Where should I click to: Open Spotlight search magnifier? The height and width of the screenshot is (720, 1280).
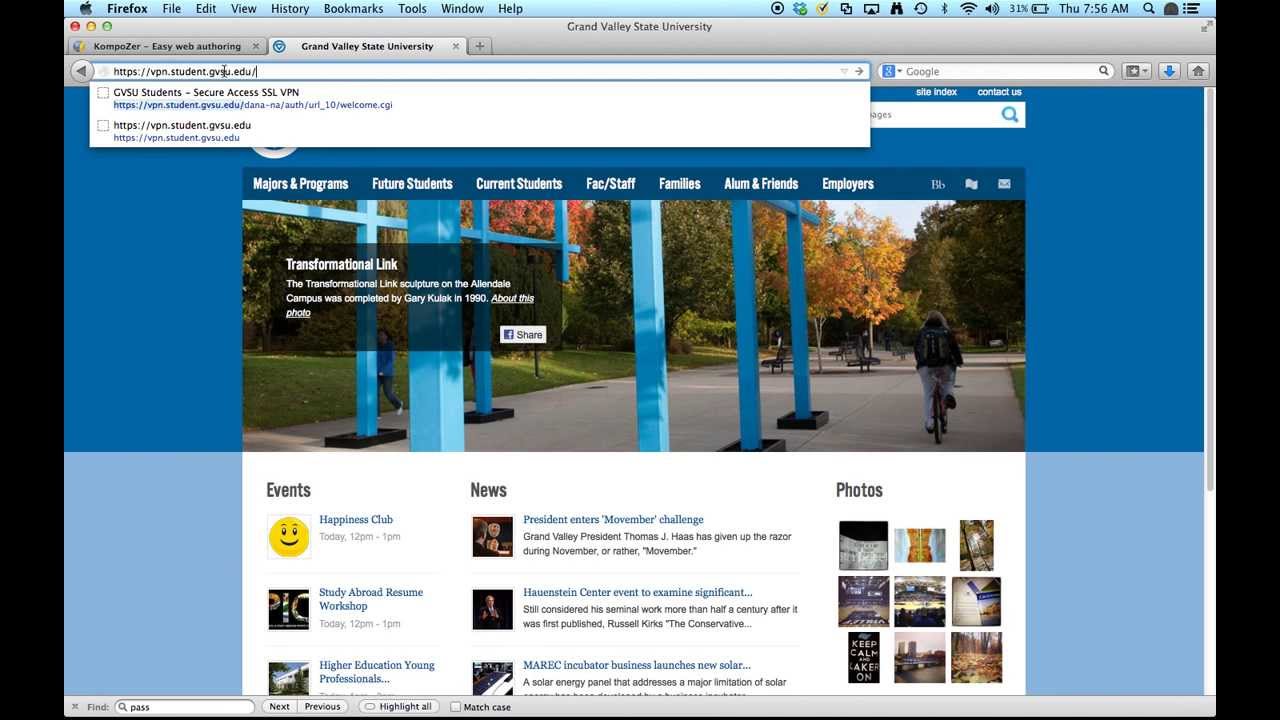pyautogui.click(x=1149, y=8)
